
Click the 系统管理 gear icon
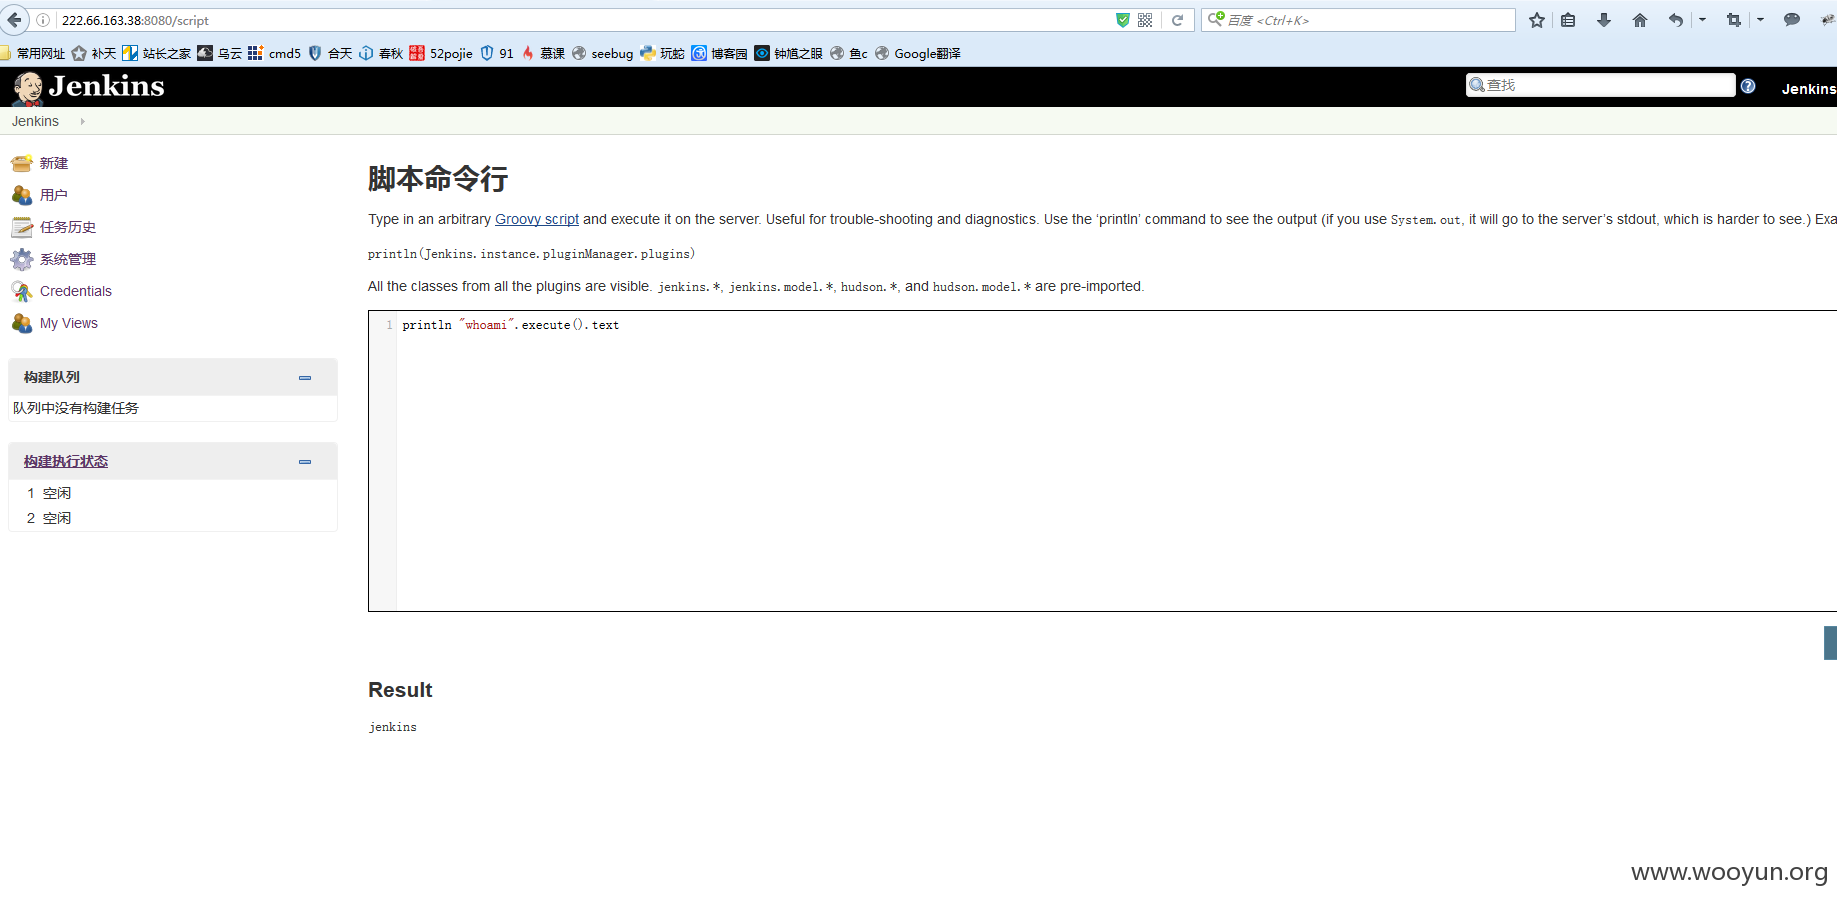[22, 259]
